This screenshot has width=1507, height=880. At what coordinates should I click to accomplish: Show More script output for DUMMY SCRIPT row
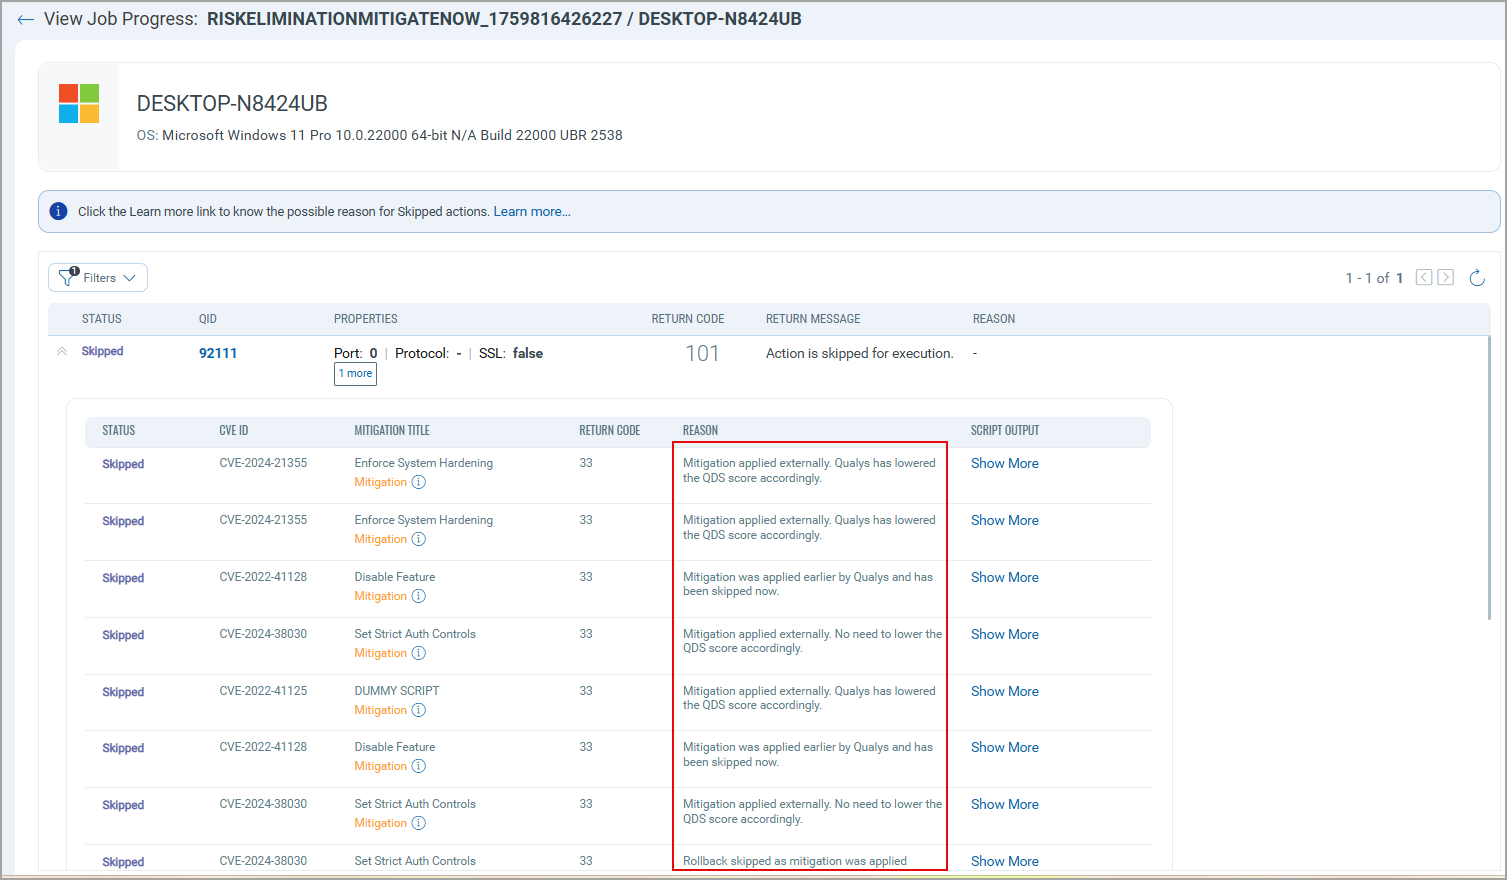point(1004,691)
